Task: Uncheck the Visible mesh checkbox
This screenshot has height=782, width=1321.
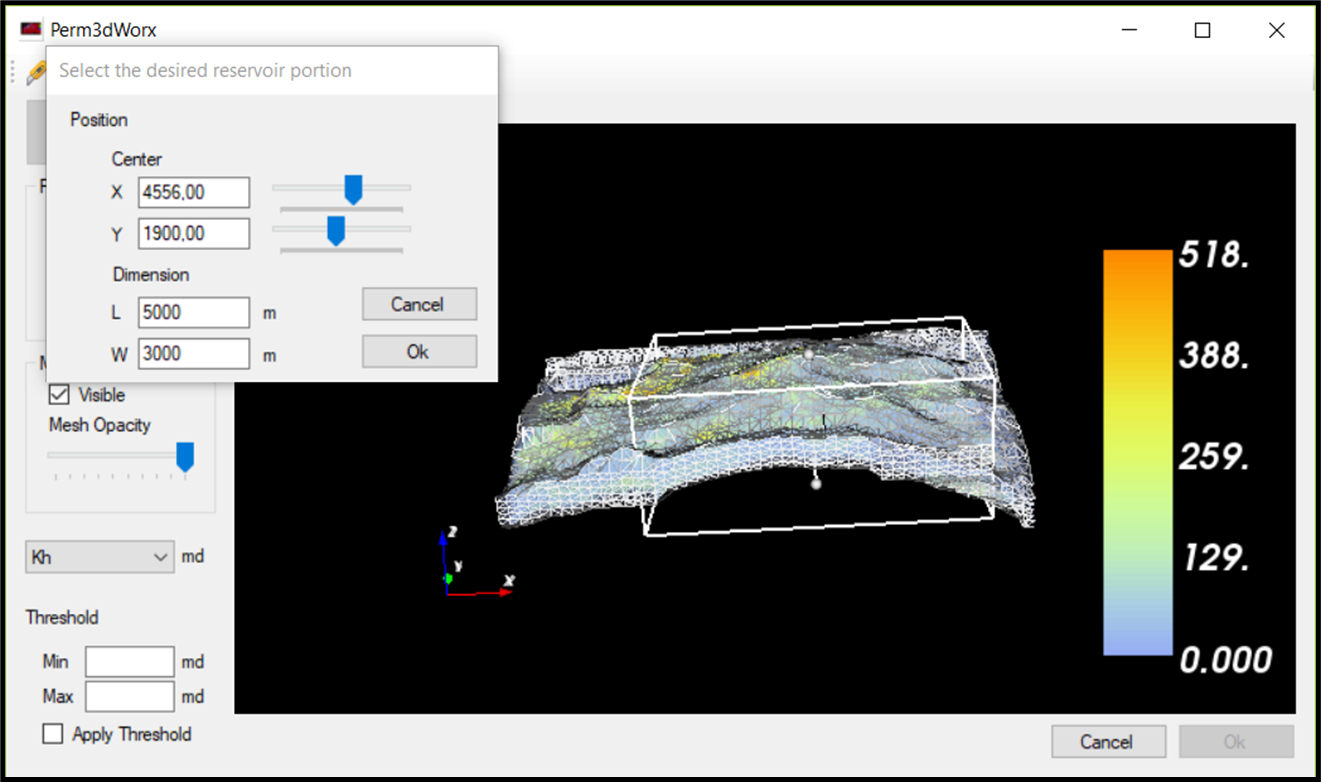Action: pyautogui.click(x=59, y=395)
